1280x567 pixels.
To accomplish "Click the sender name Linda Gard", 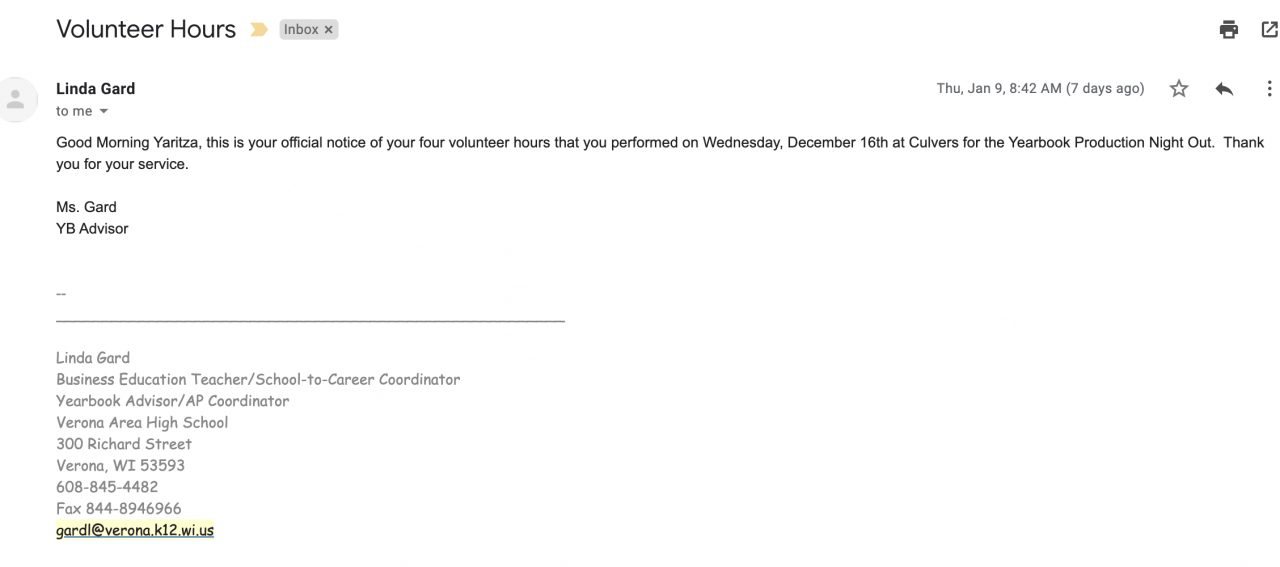I will click(x=95, y=88).
